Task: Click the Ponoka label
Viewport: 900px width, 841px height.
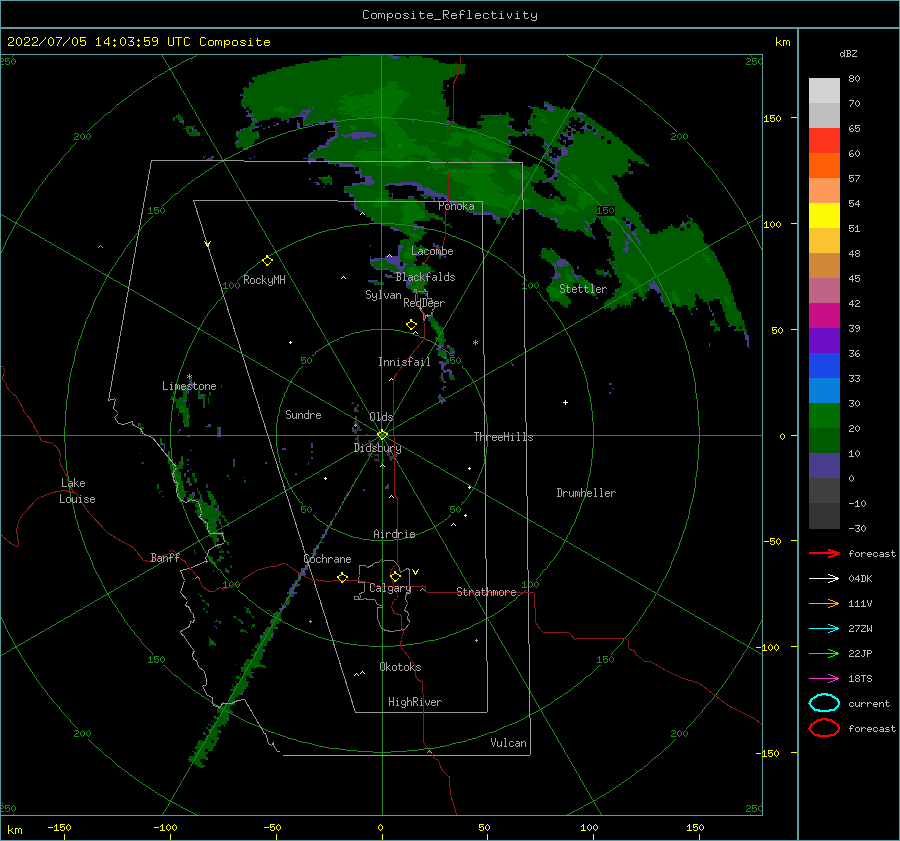Action: (456, 206)
